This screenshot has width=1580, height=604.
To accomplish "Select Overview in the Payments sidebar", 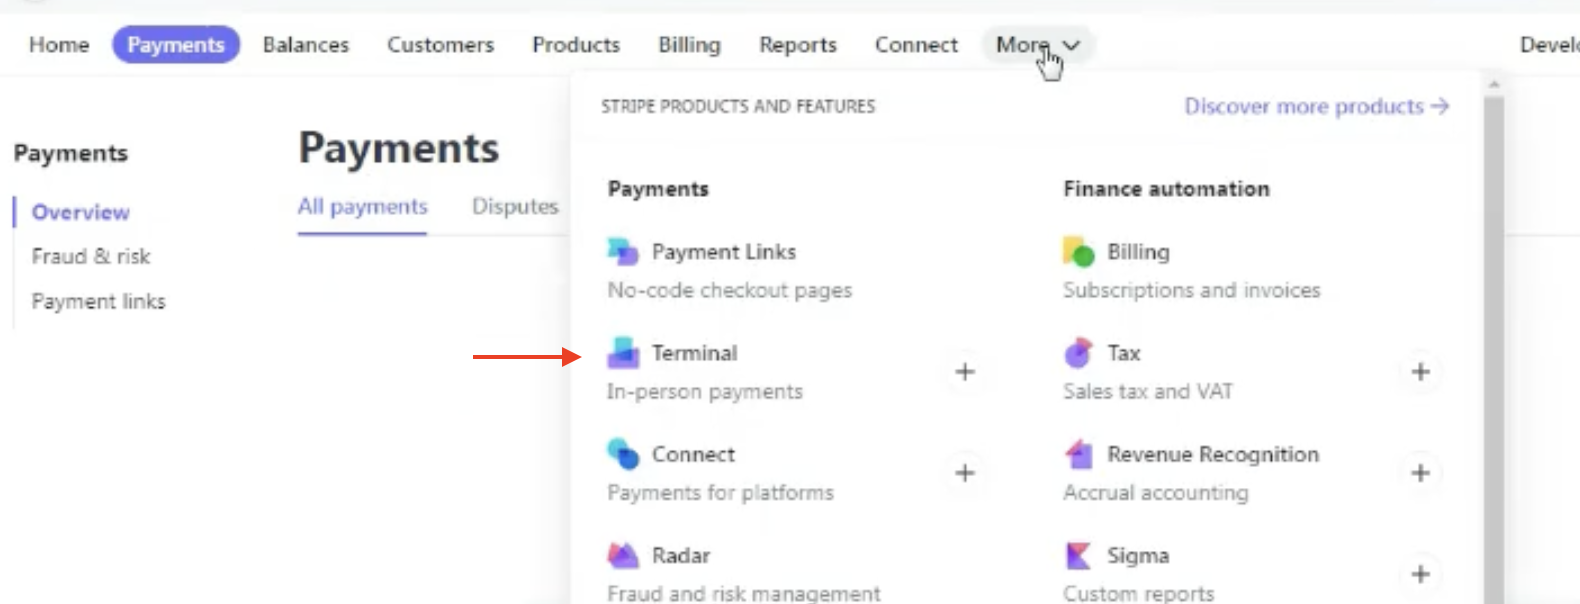I will pos(81,212).
